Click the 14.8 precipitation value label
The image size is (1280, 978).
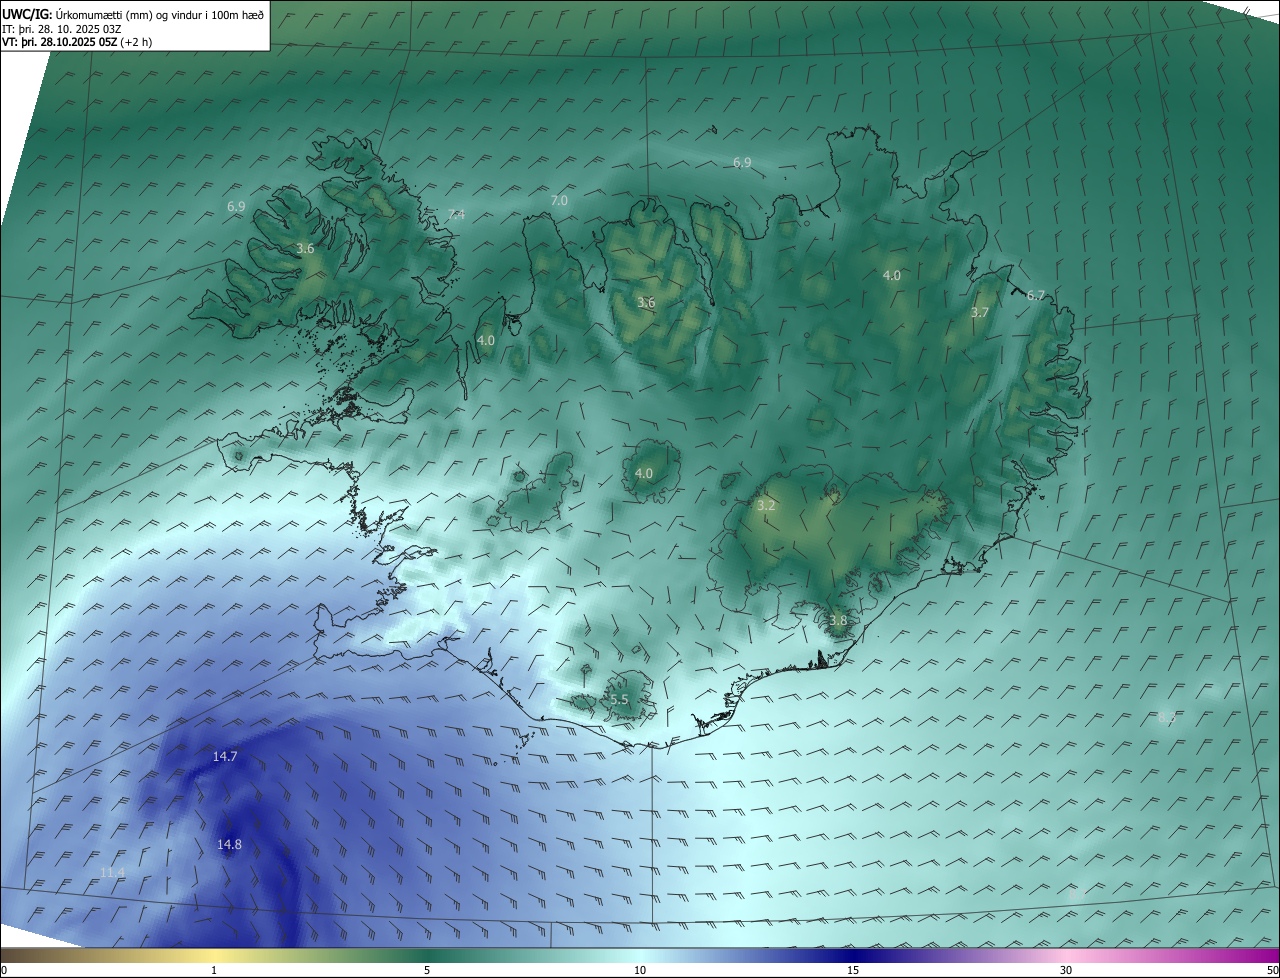point(229,845)
